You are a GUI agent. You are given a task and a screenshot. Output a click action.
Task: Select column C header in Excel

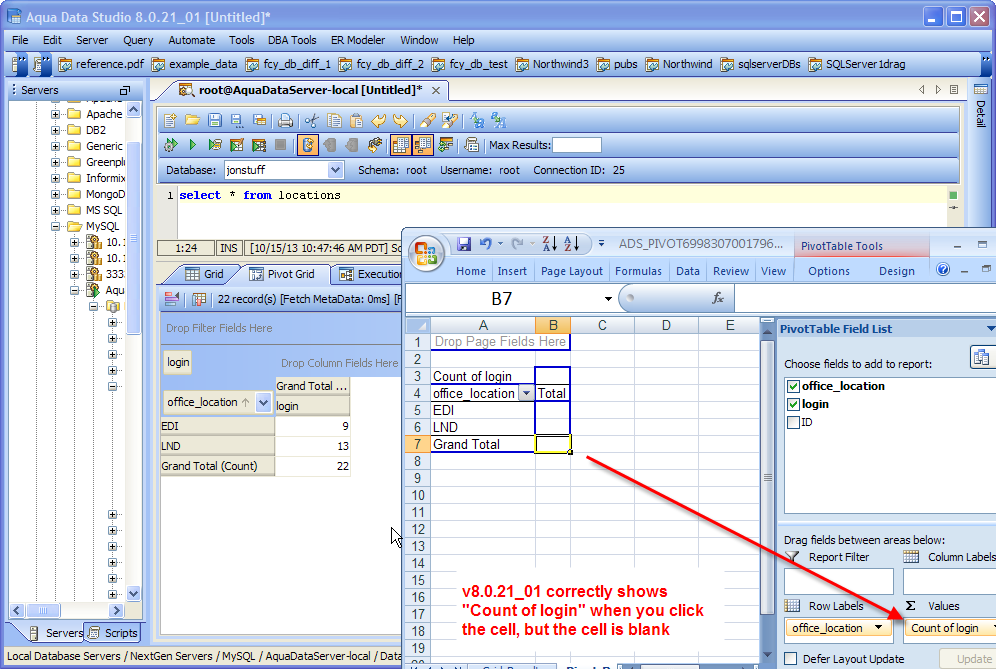point(602,325)
